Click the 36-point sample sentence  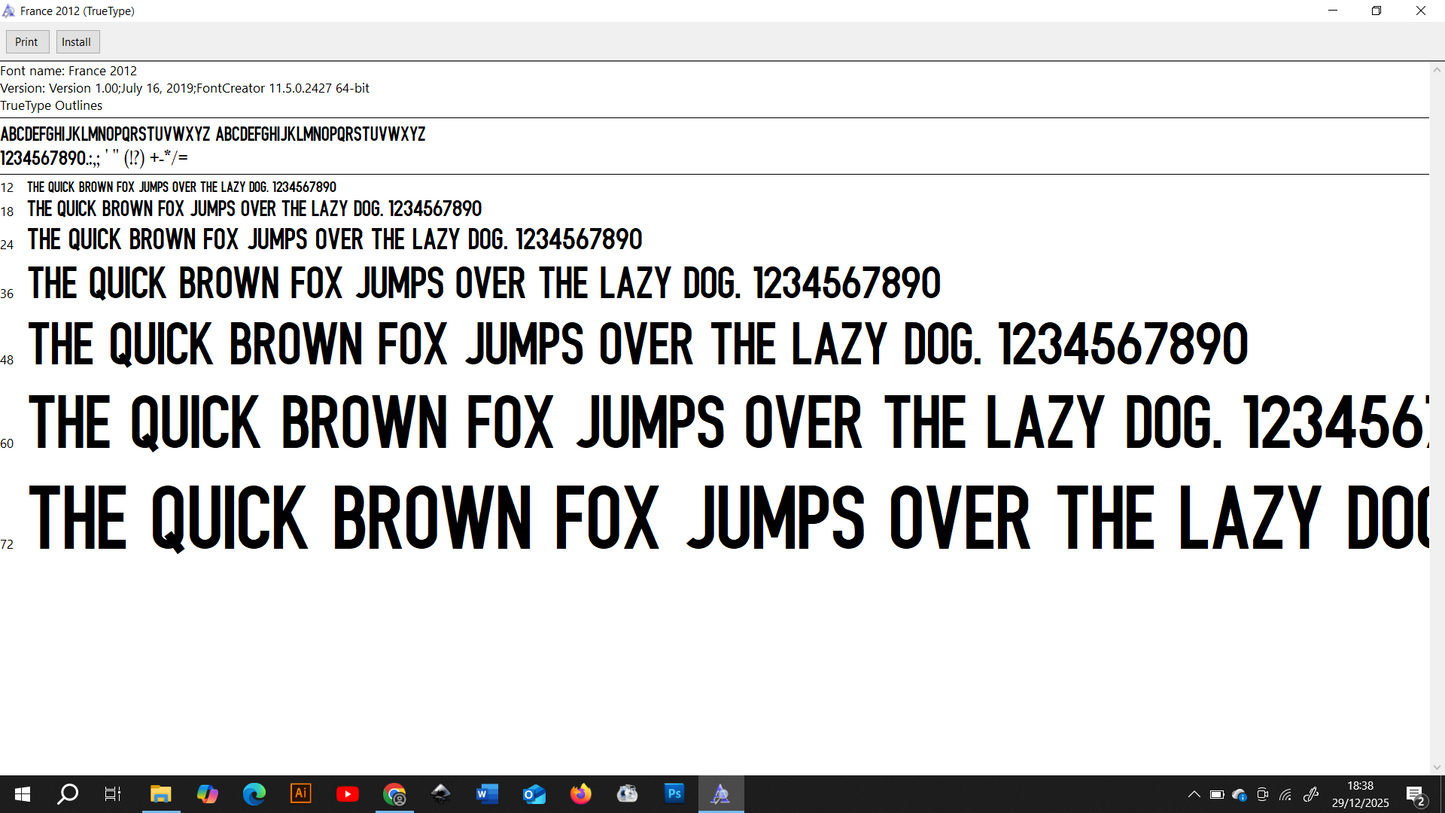tap(484, 284)
